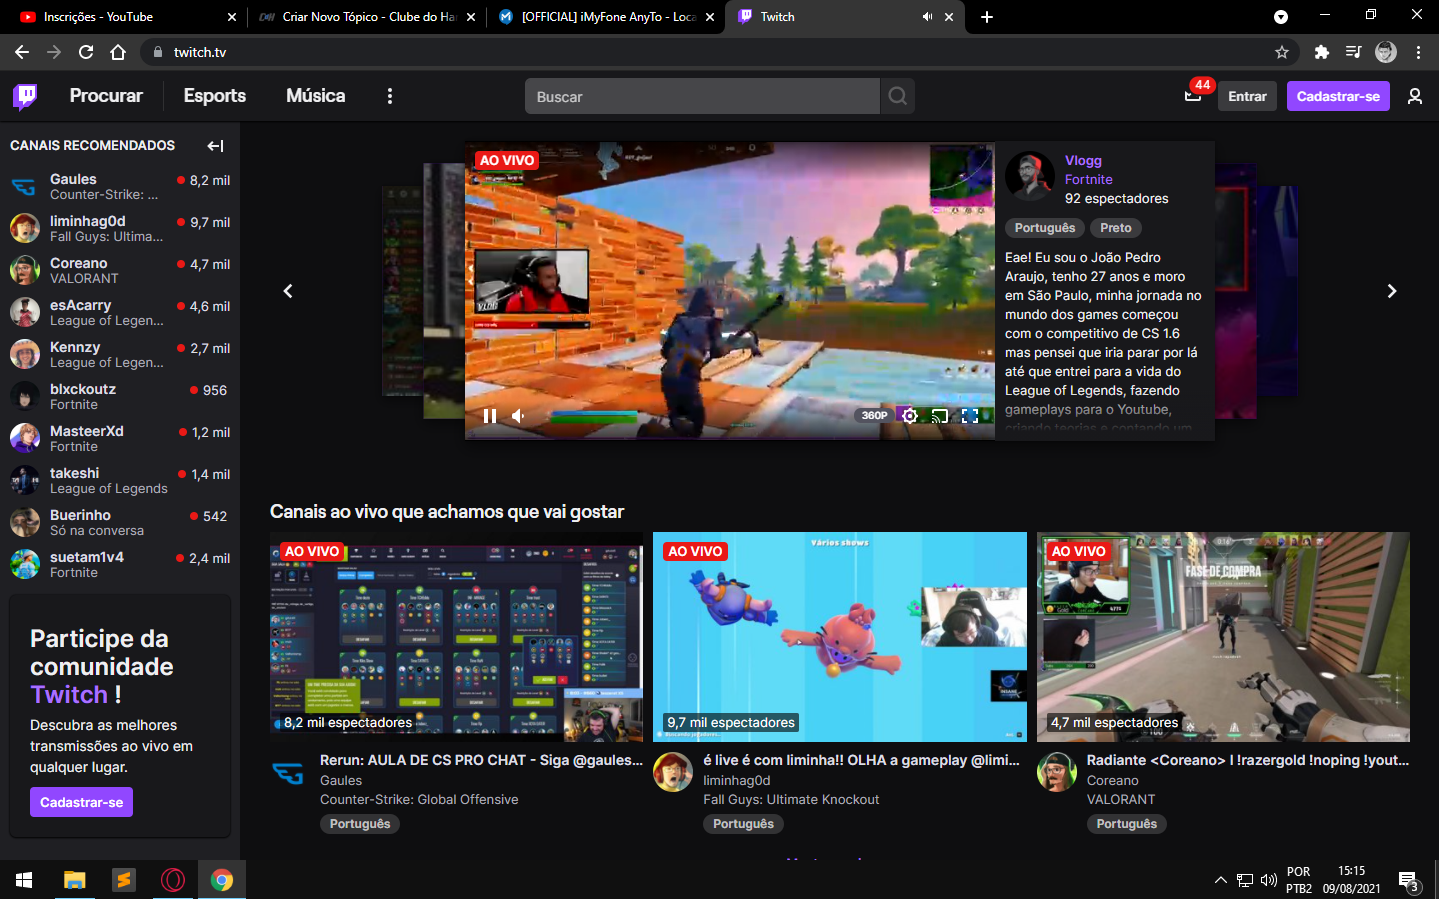Open a new browser tab
This screenshot has width=1439, height=899.
coord(987,17)
